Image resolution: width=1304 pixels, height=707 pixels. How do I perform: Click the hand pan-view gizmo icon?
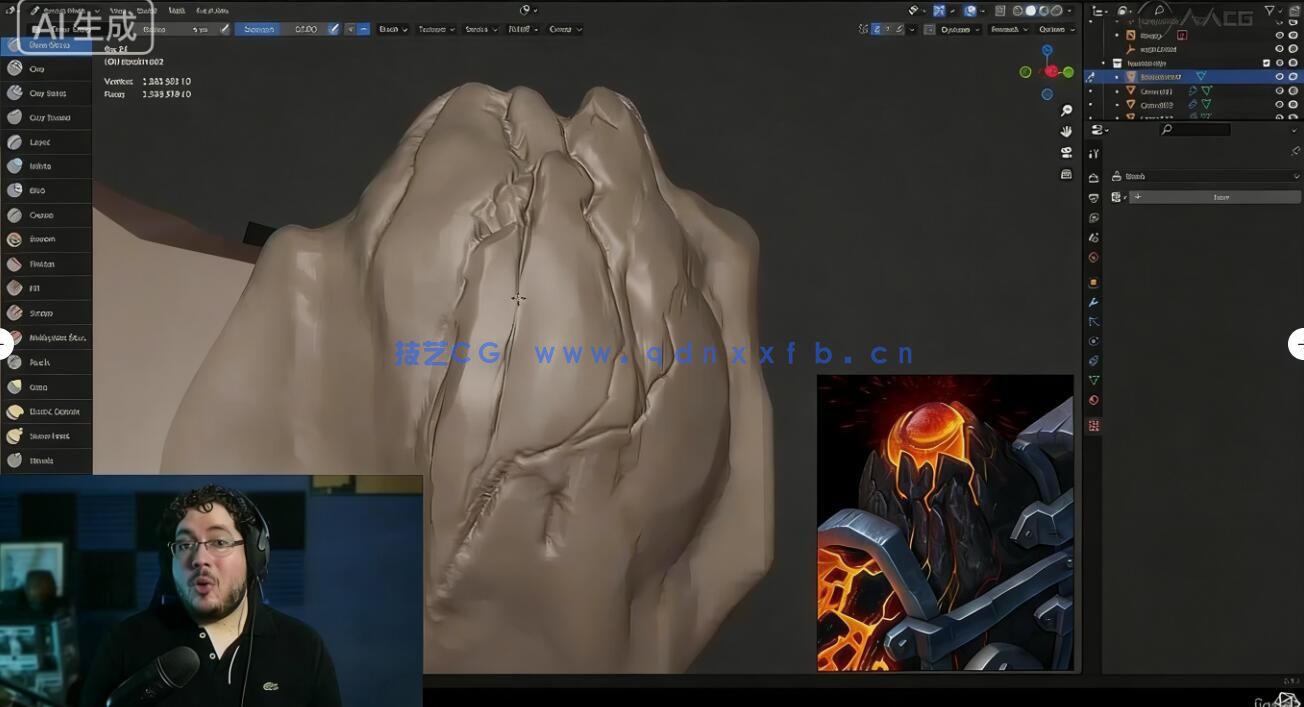[1066, 131]
